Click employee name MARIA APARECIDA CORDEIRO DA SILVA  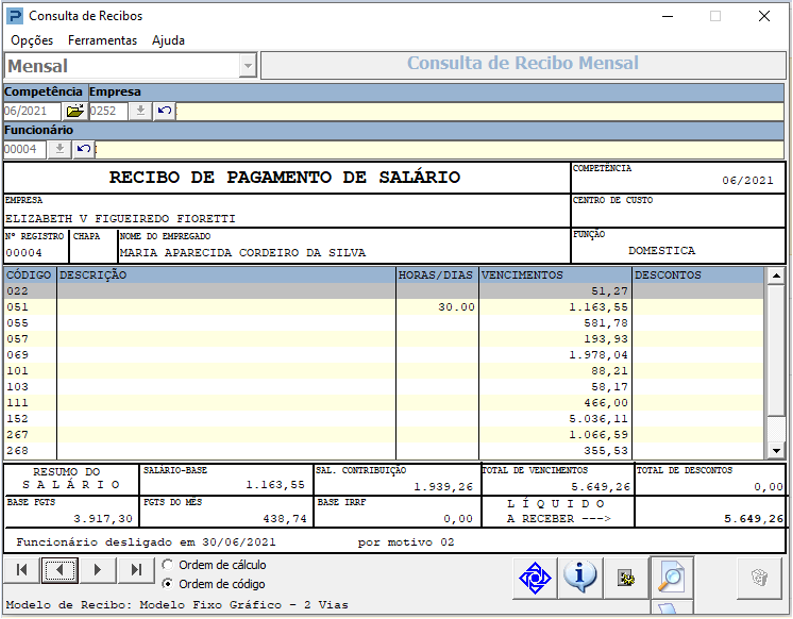click(x=243, y=253)
